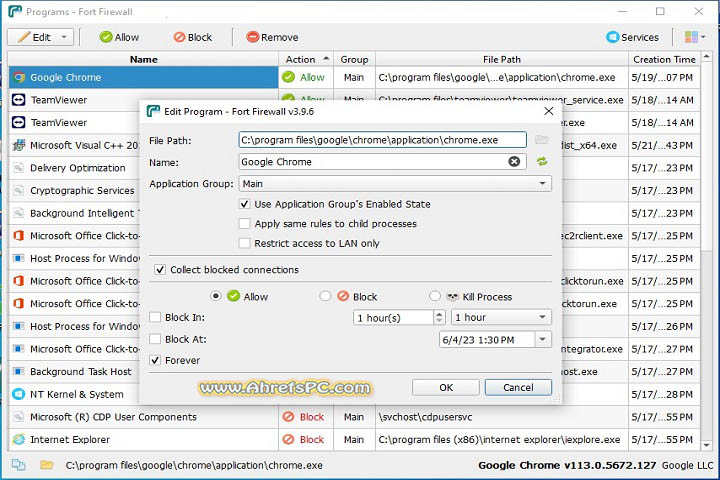Click Block icon in Internet Explorer row
720x480 pixels.
pos(288,439)
